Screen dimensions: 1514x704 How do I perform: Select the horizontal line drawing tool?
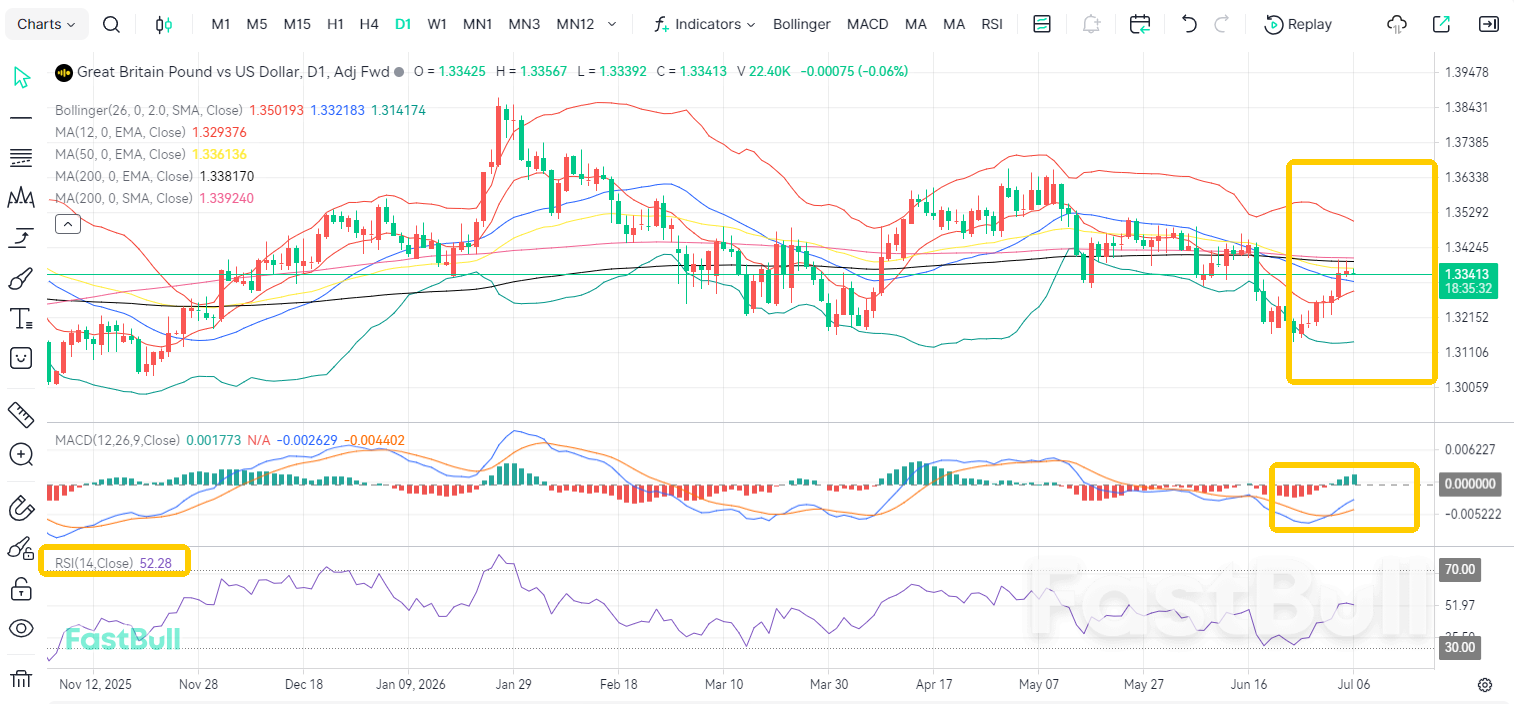21,117
